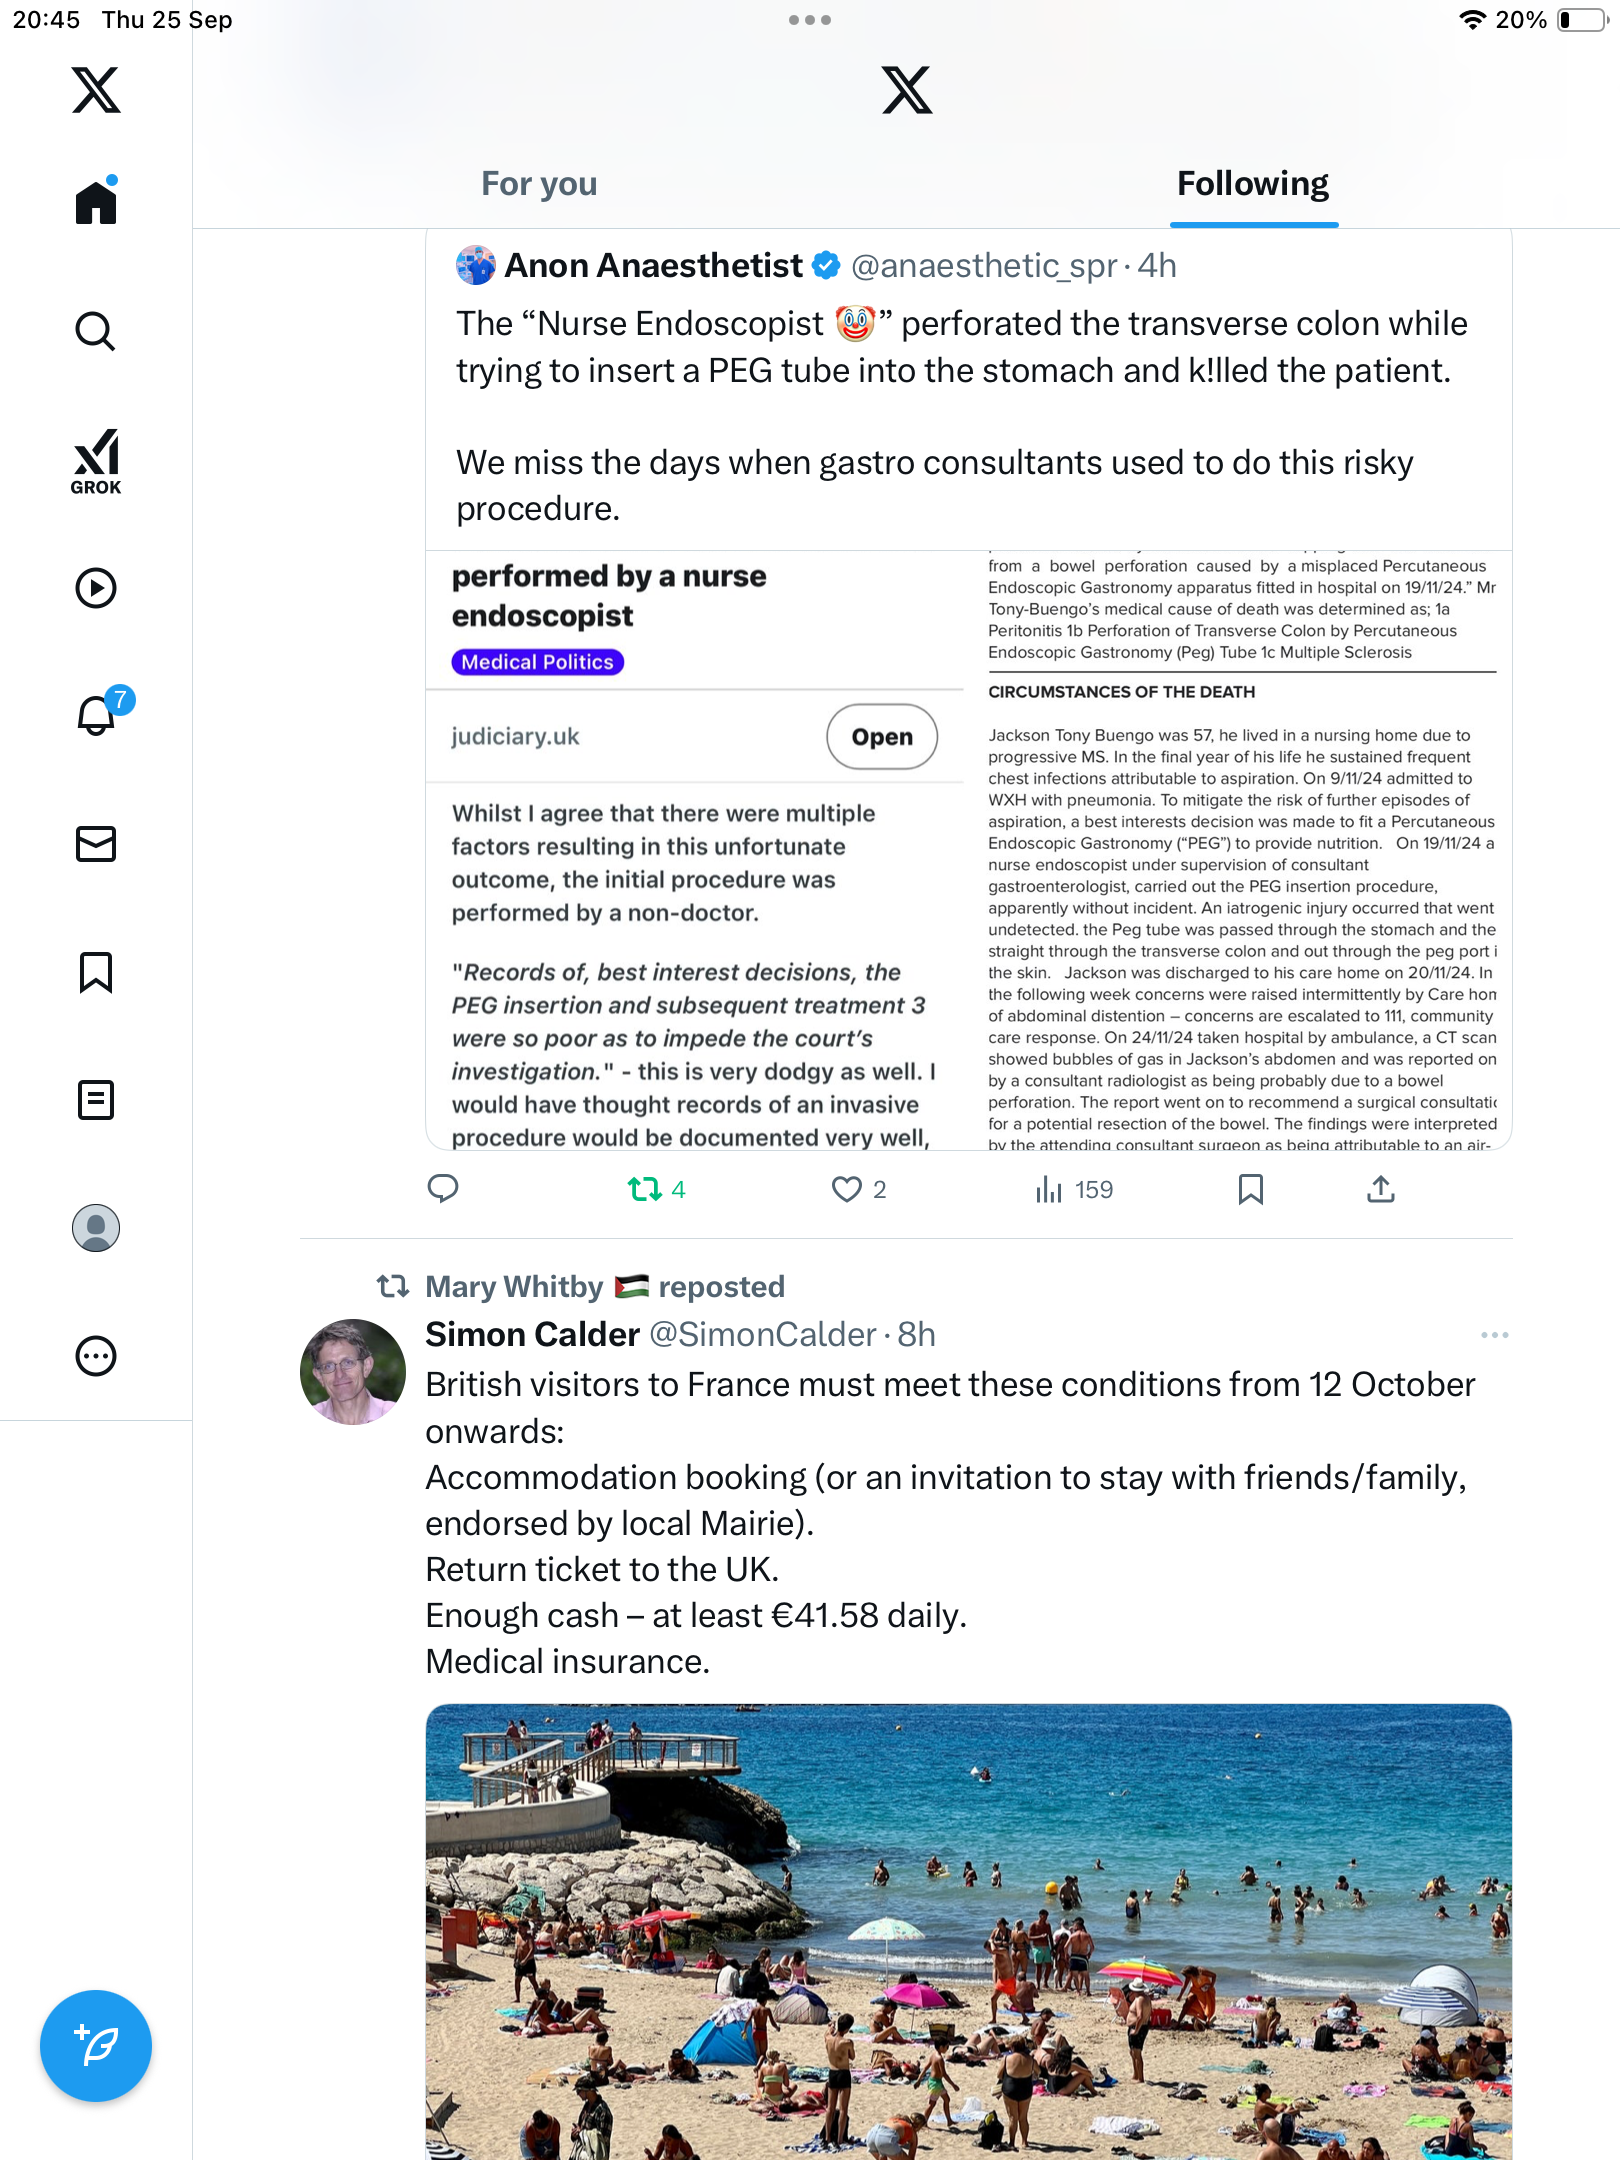Image resolution: width=1620 pixels, height=2160 pixels.
Task: Open the beach photo in Simon Calder's post
Action: pyautogui.click(x=968, y=1930)
